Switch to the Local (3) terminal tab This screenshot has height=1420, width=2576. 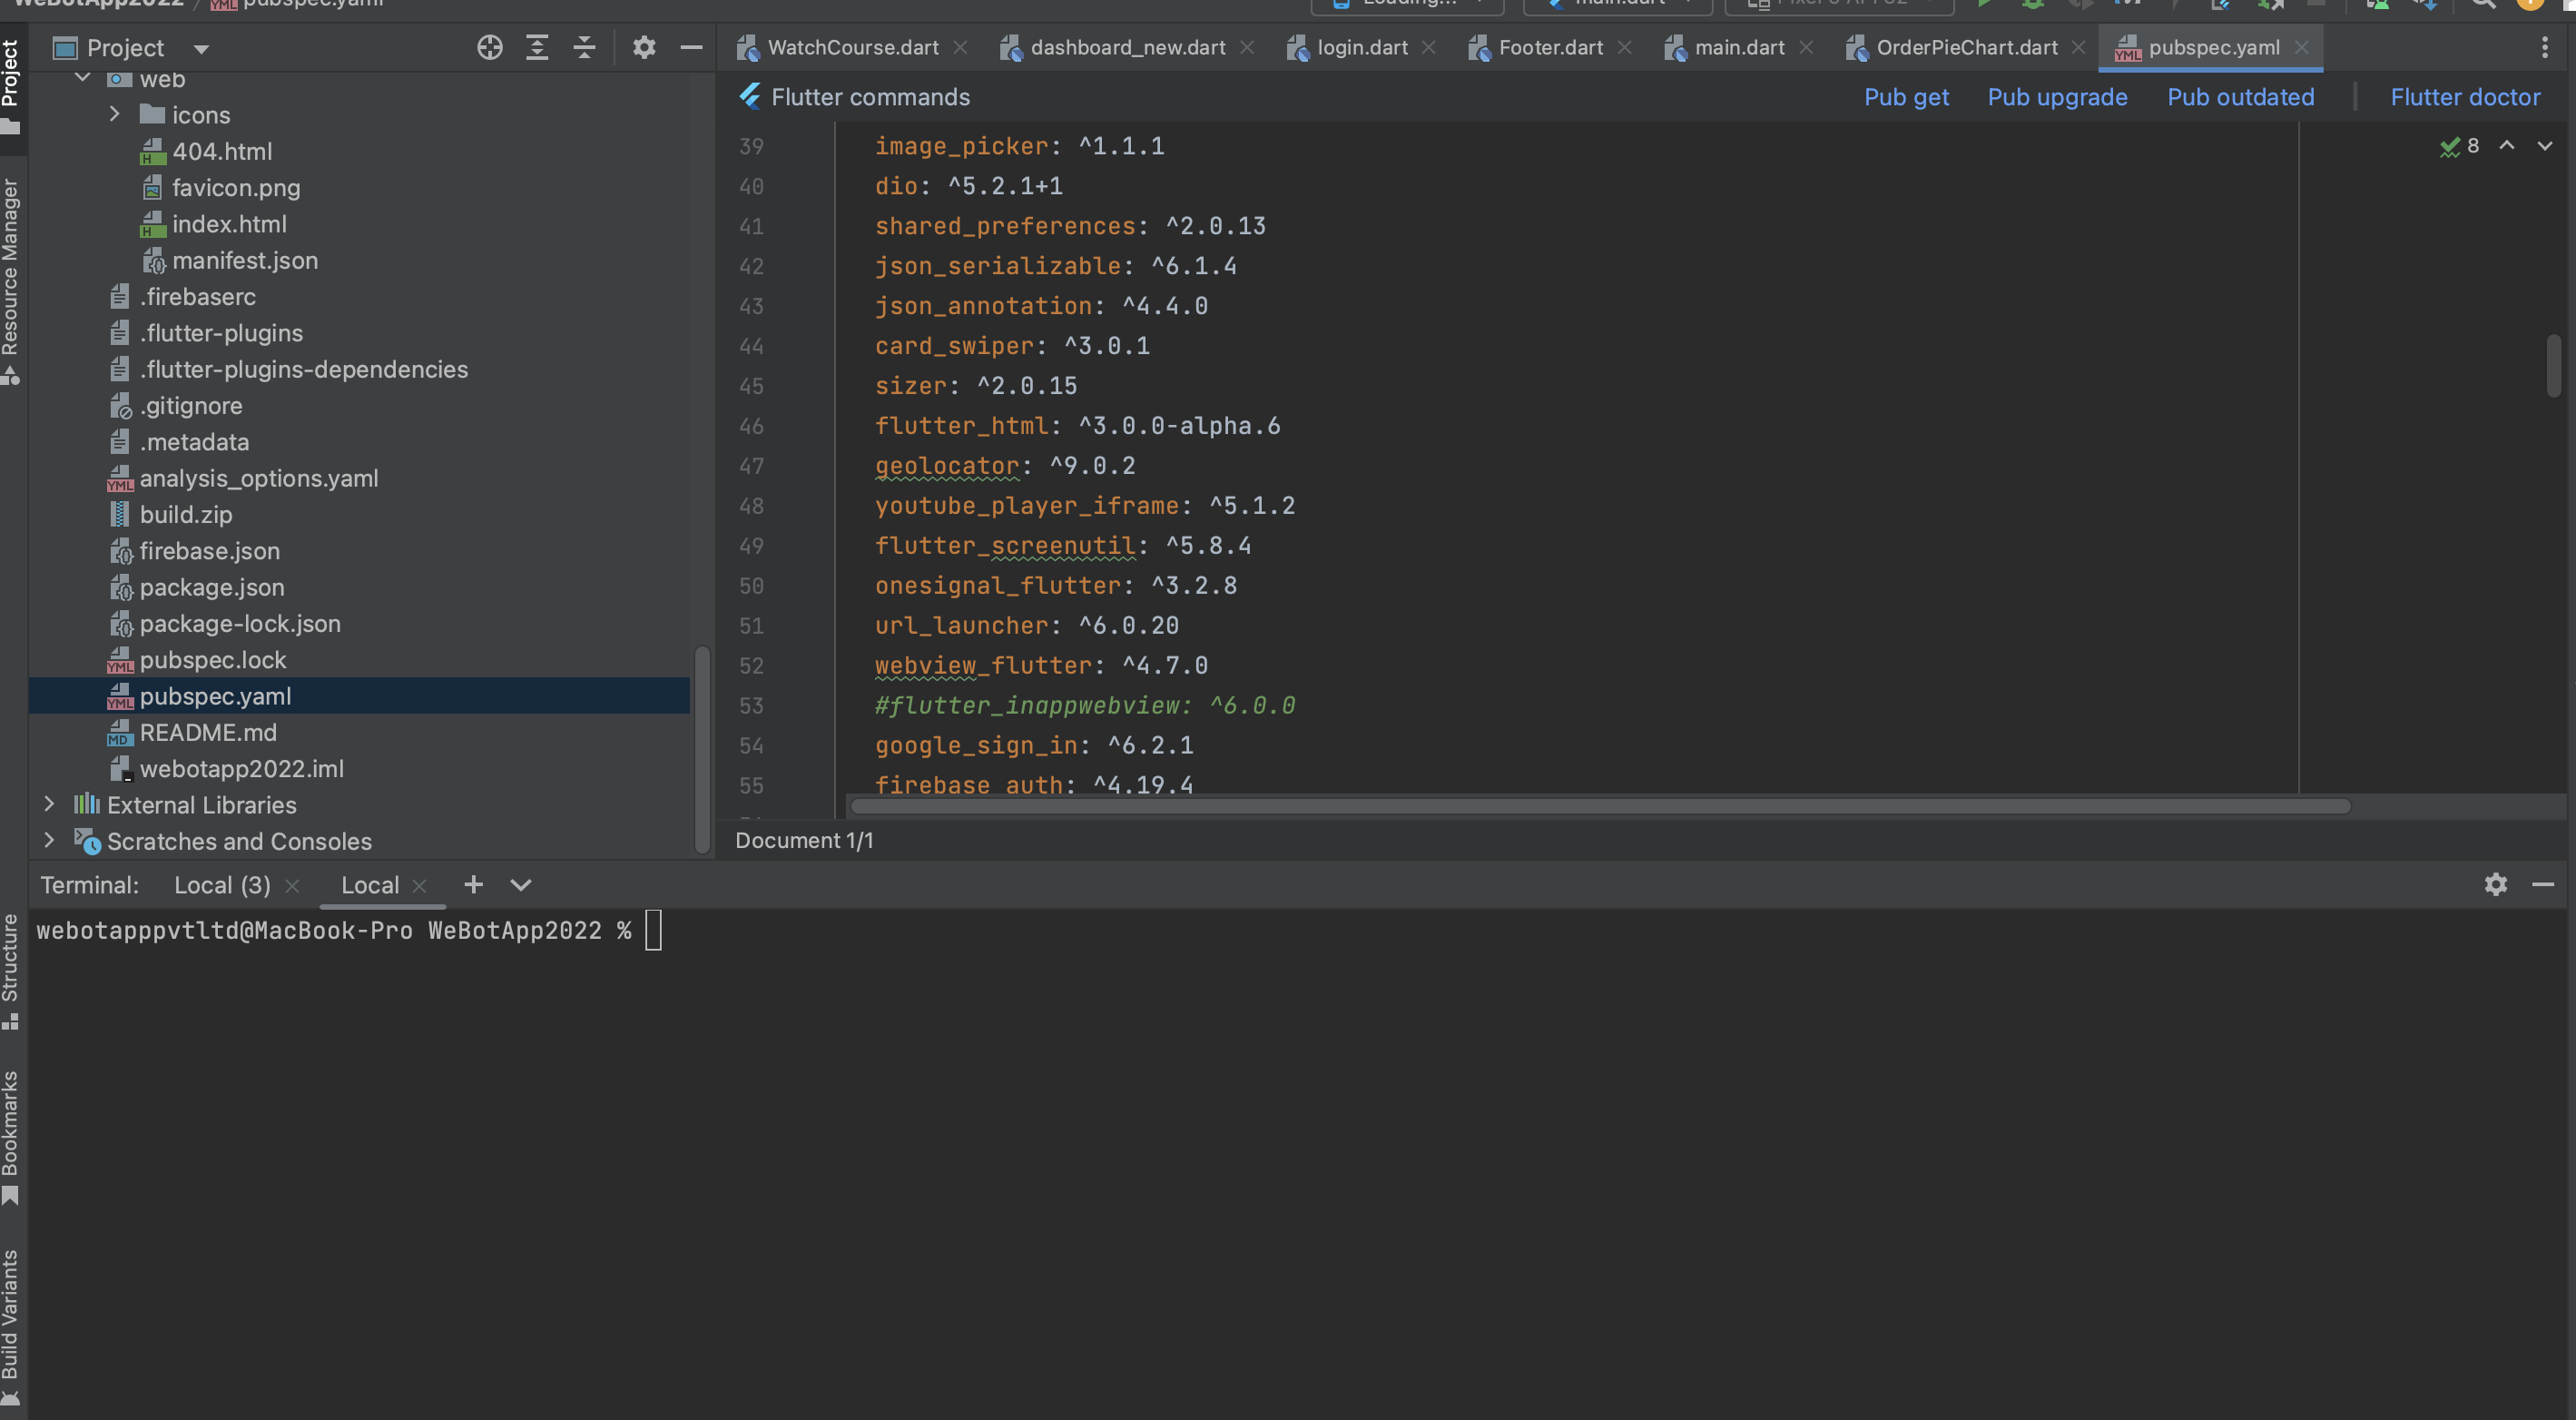(x=222, y=885)
